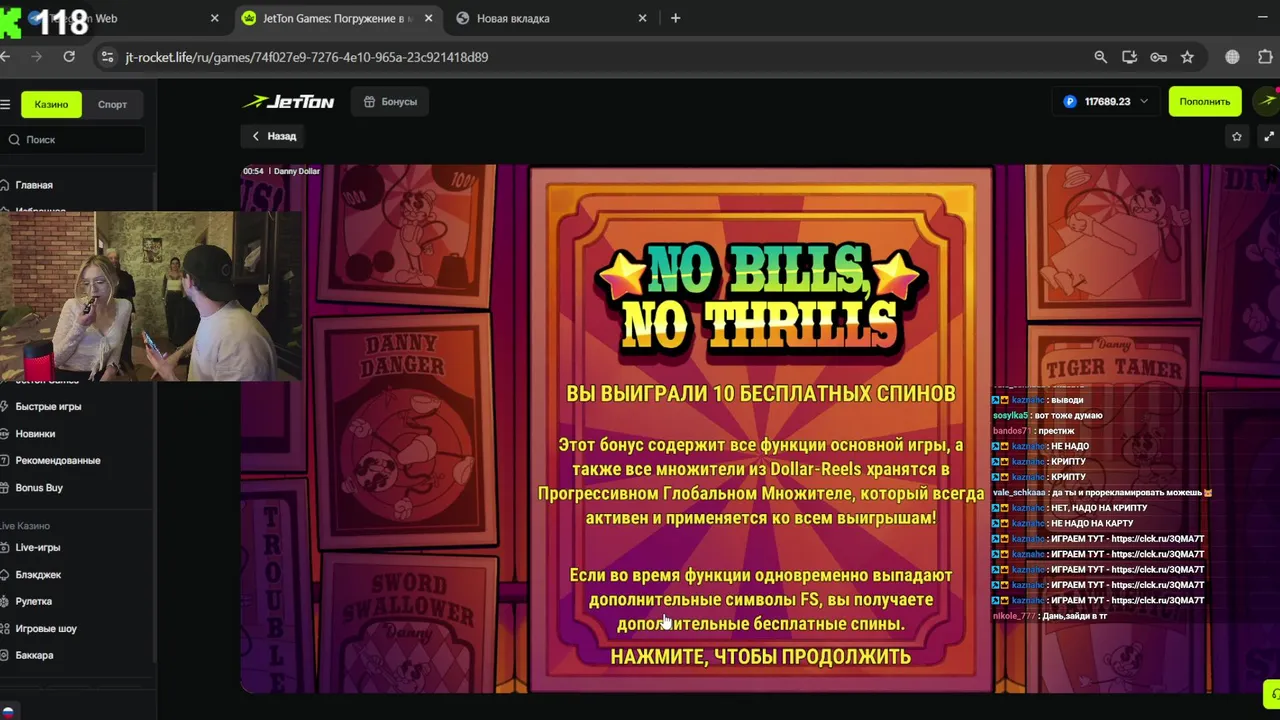Click the webcam overlay video
The height and width of the screenshot is (720, 1280).
(x=150, y=296)
